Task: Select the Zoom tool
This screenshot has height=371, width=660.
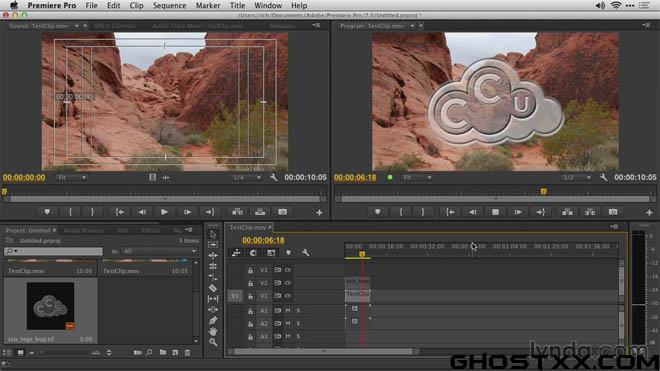Action: (213, 342)
